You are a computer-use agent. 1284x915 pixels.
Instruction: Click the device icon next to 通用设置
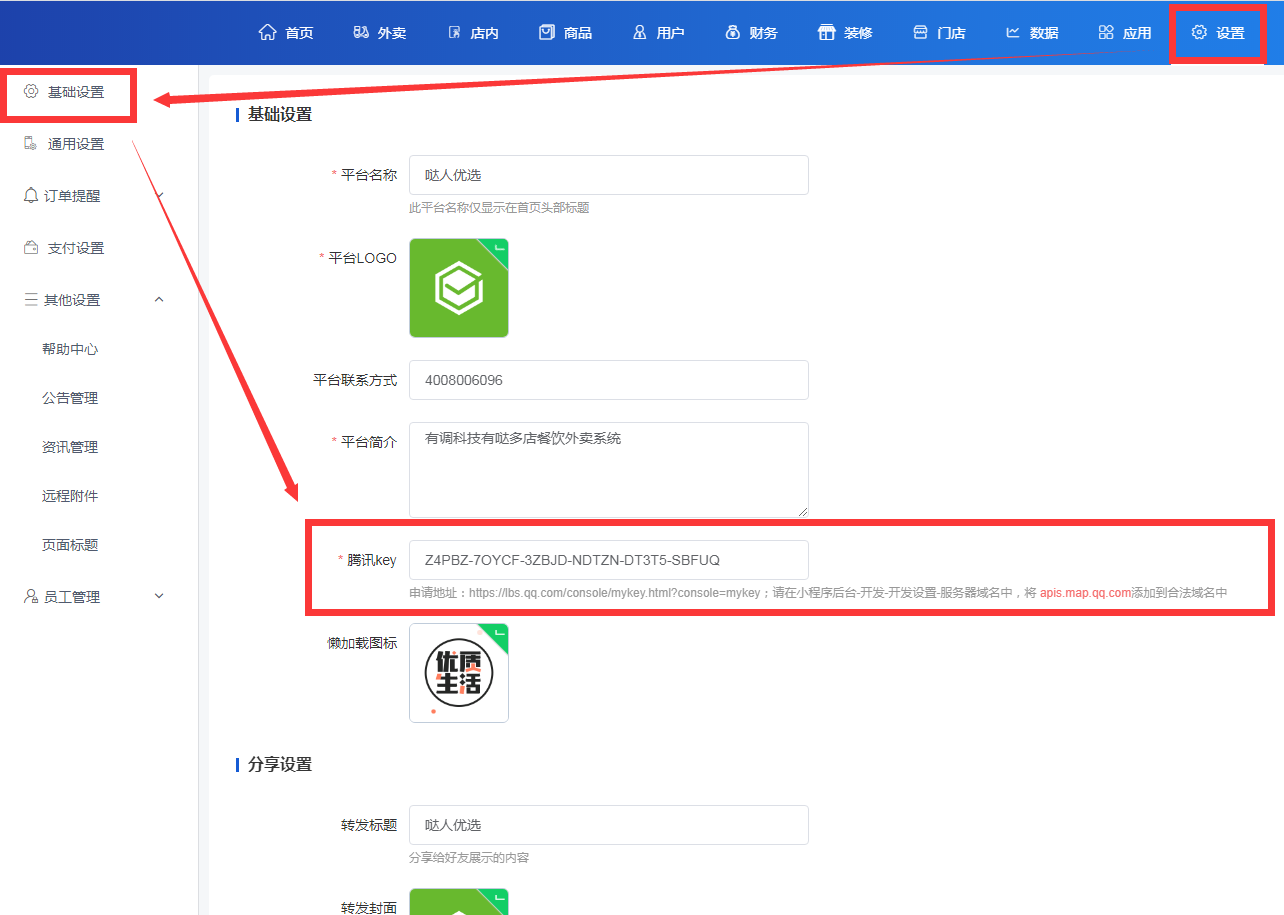[x=31, y=143]
